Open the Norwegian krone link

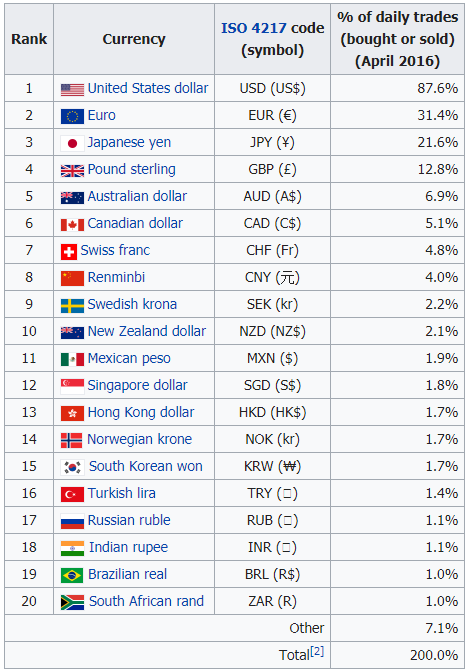tap(139, 439)
